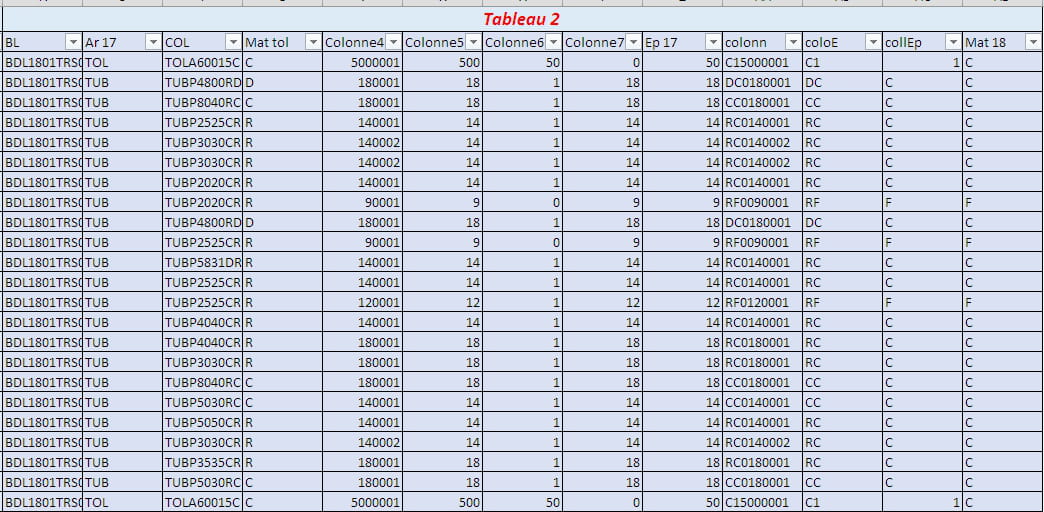Open the coloE filter dropdown
1044x512 pixels.
[x=872, y=42]
